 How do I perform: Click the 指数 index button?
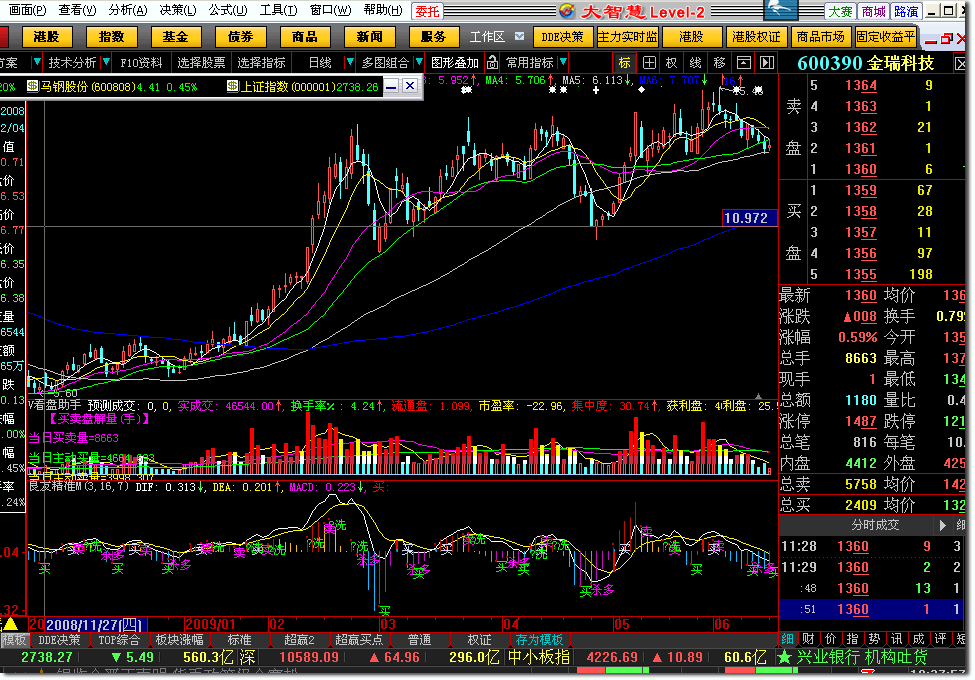tap(111, 37)
